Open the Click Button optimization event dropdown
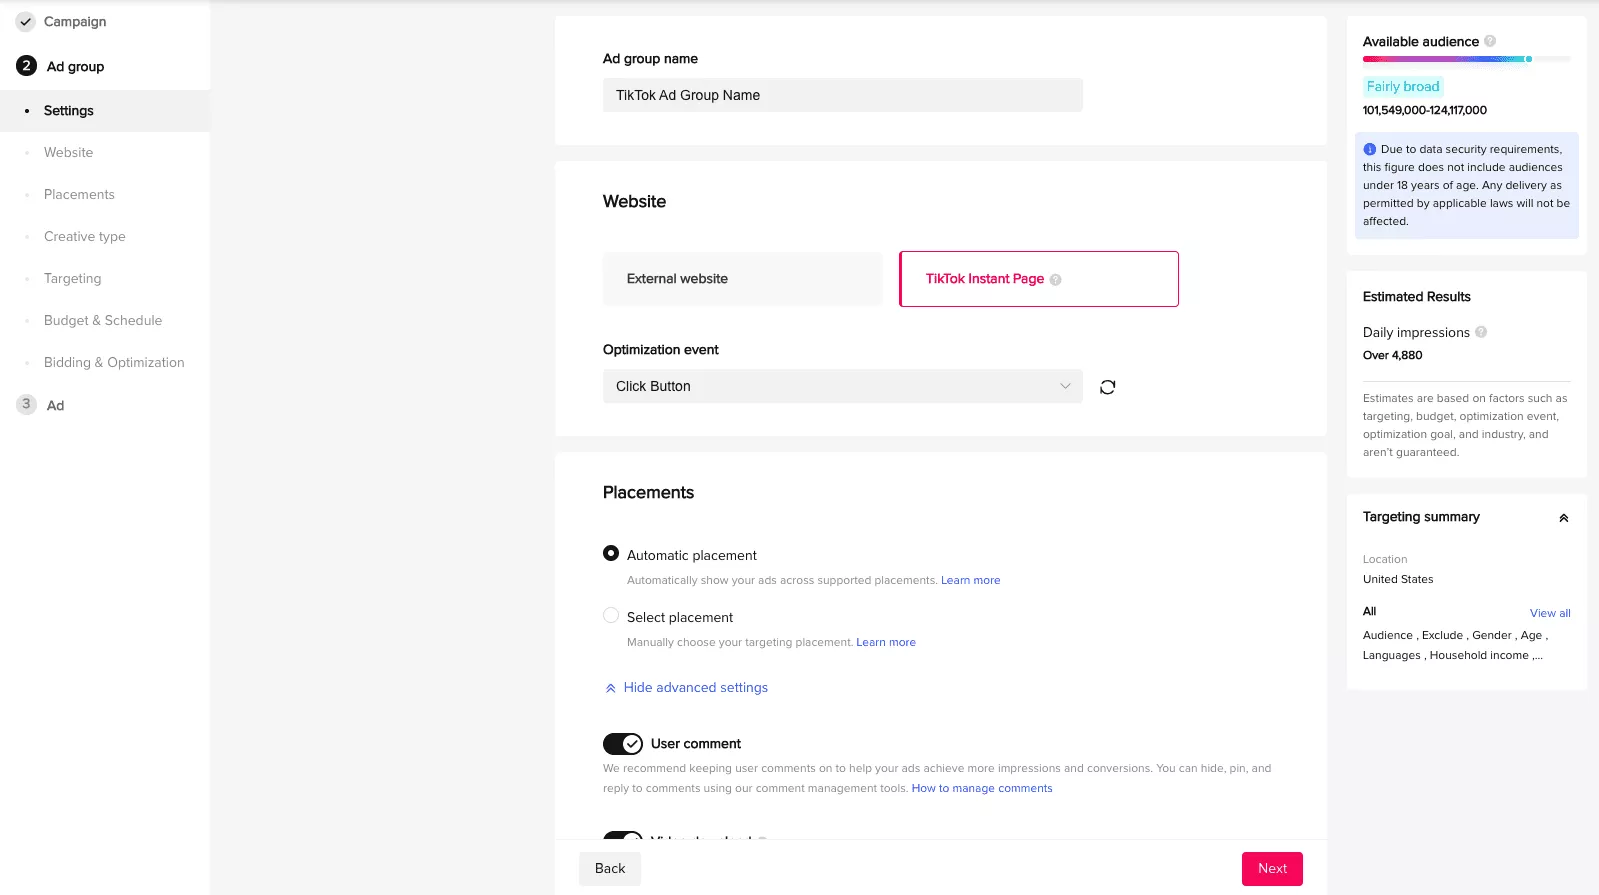 842,386
